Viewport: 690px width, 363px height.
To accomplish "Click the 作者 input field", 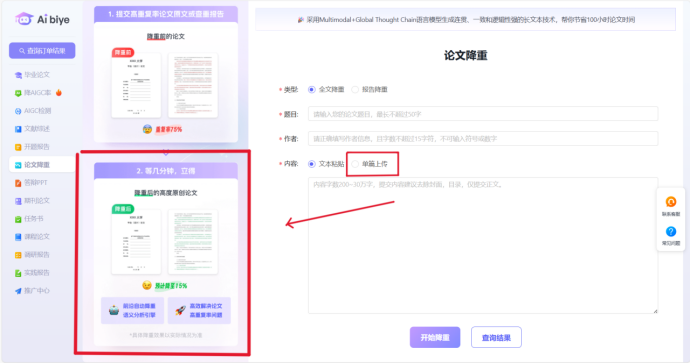I will pos(483,139).
